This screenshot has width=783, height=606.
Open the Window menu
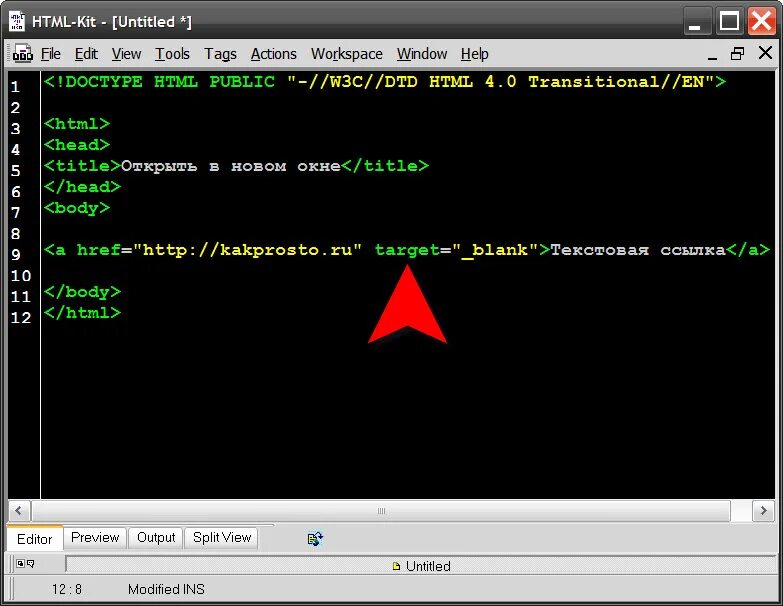(422, 53)
